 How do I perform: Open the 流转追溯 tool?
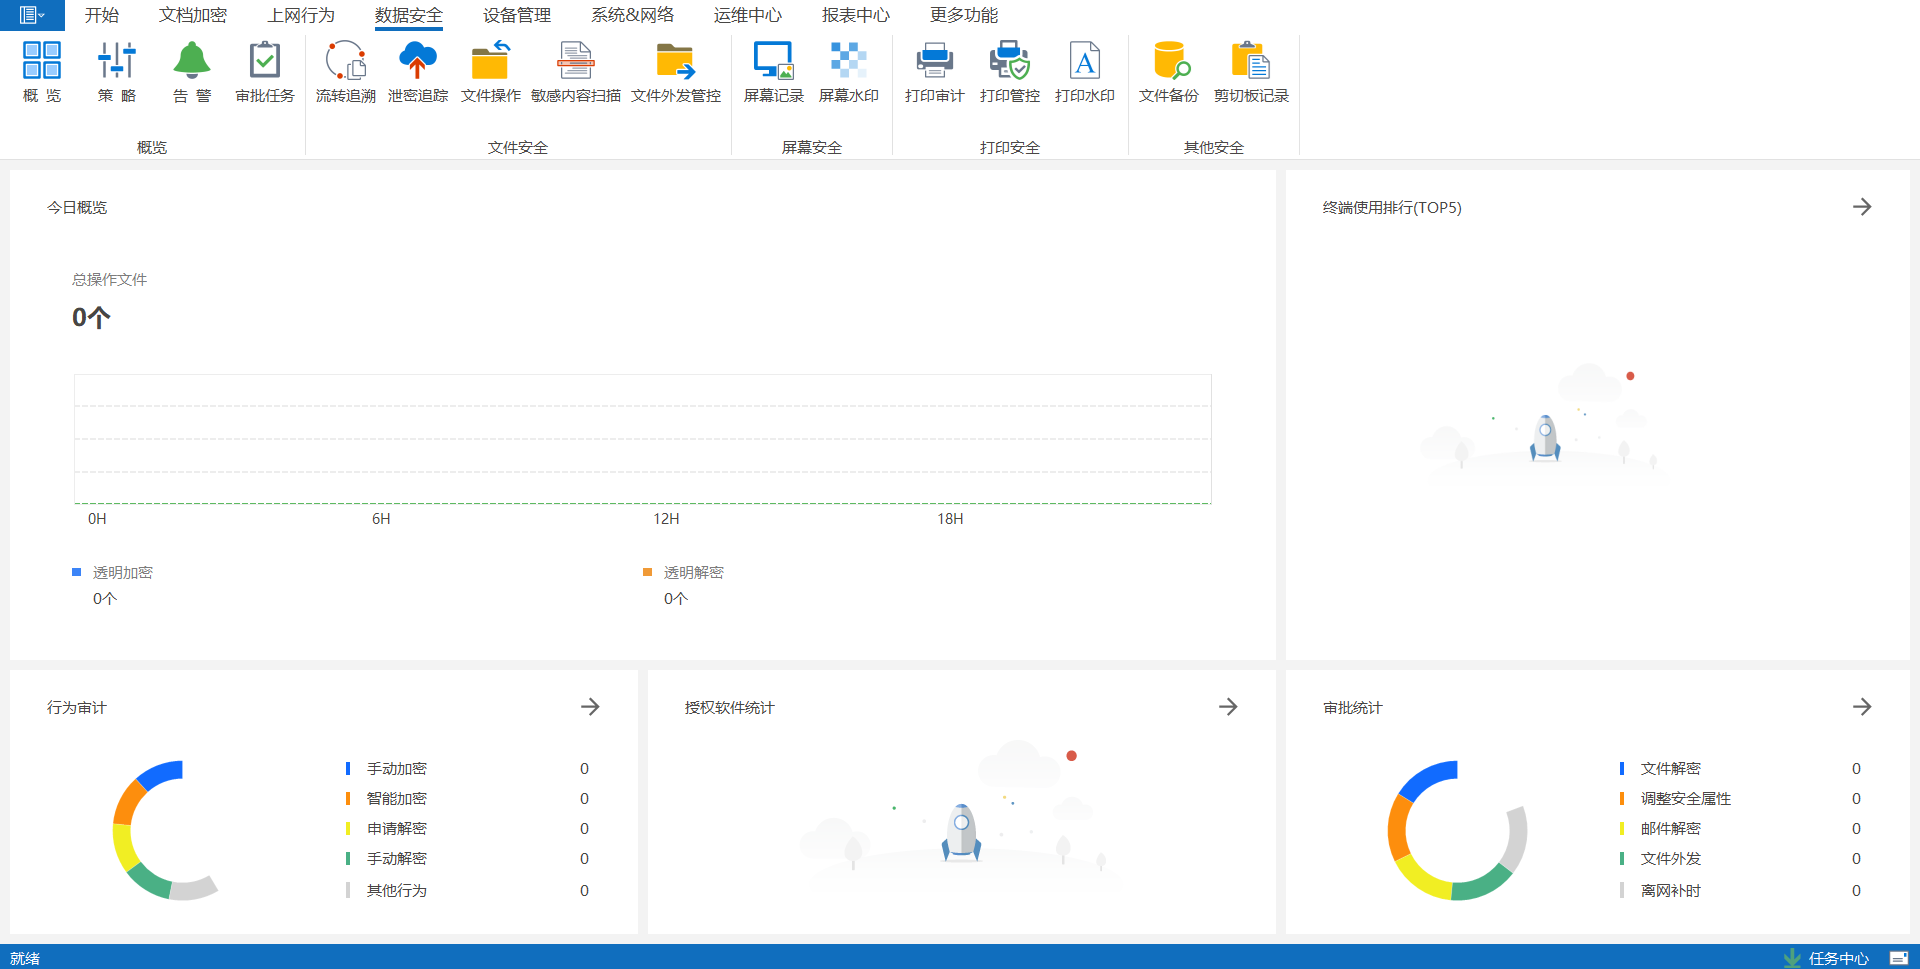pos(345,71)
